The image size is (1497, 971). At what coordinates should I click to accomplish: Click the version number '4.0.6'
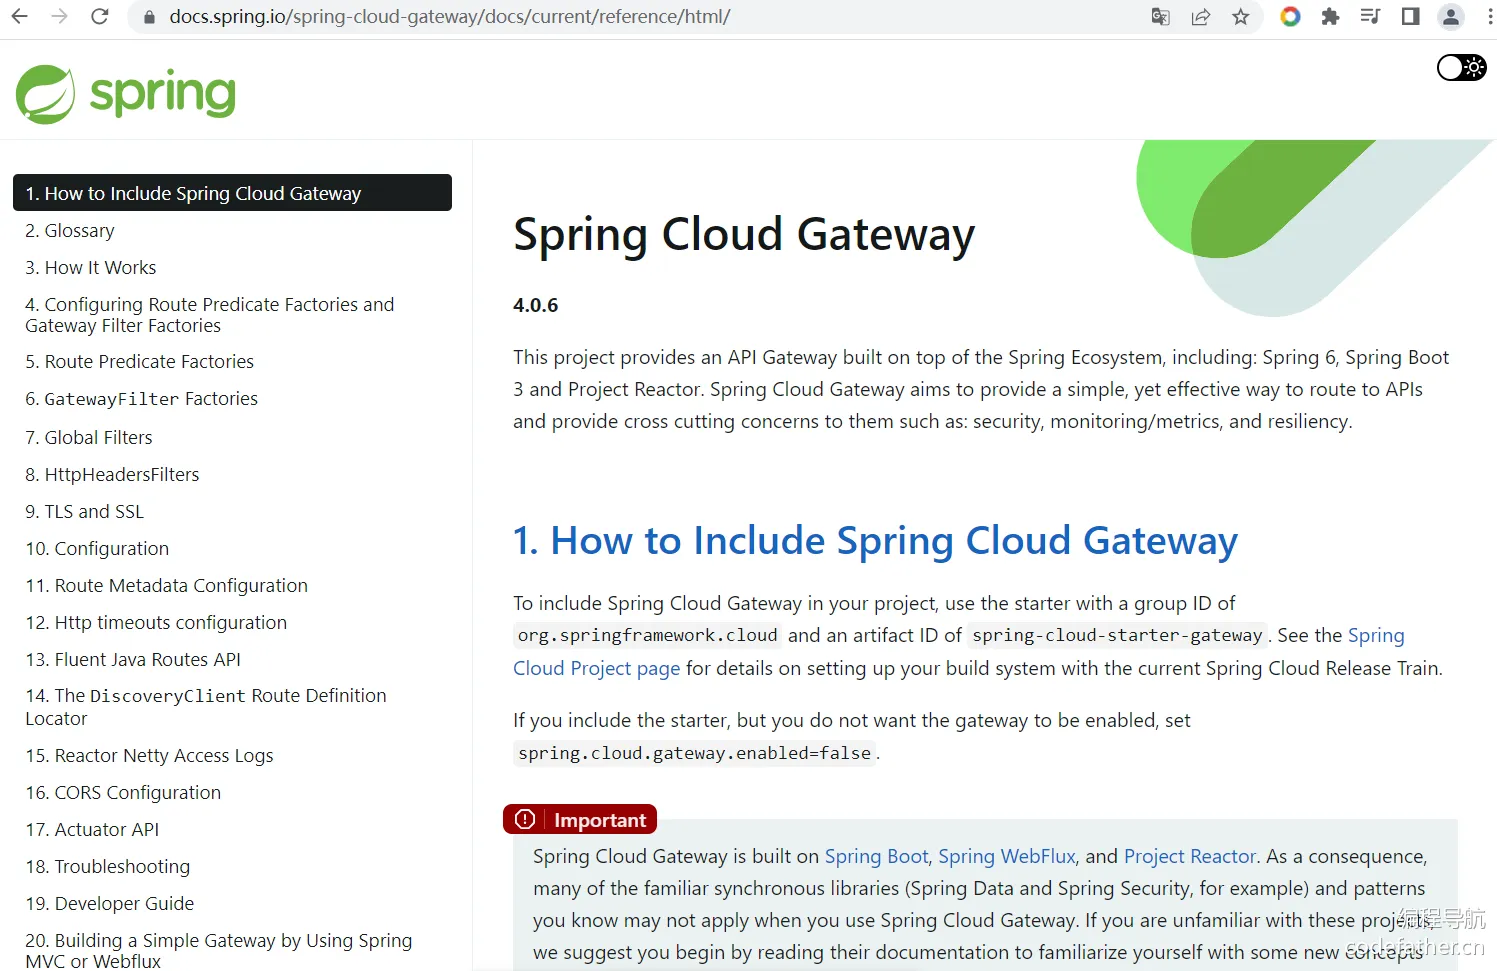[536, 305]
